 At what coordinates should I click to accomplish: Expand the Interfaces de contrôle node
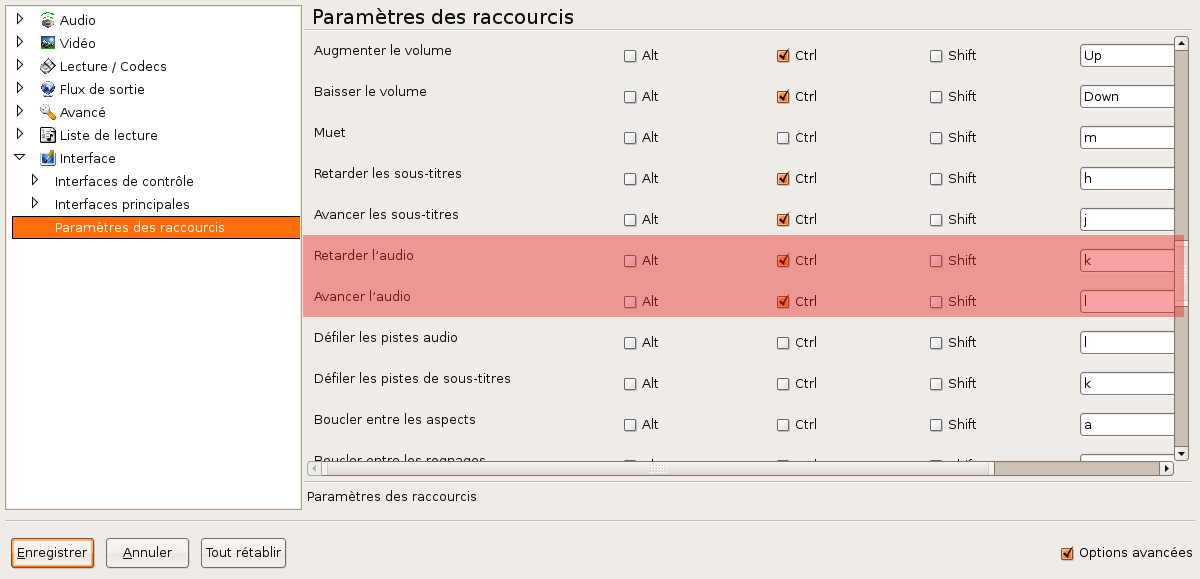(35, 180)
